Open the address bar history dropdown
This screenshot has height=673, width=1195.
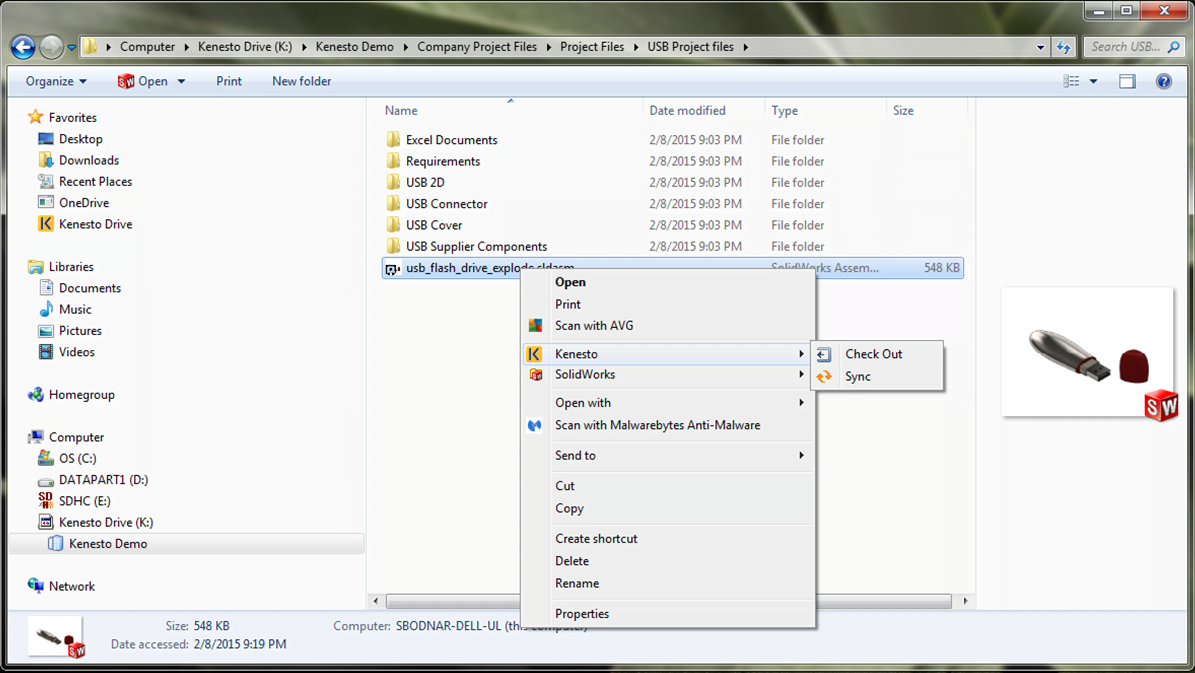pyautogui.click(x=1040, y=46)
